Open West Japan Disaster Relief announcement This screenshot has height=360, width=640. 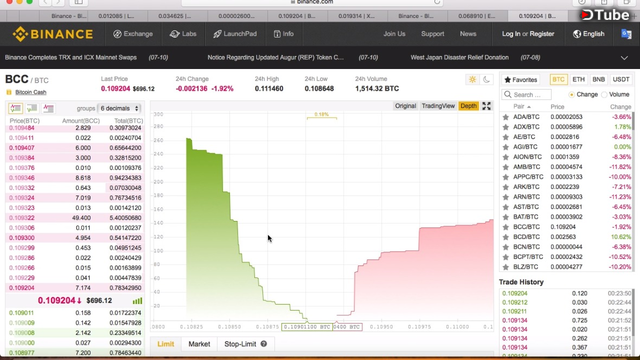point(460,58)
